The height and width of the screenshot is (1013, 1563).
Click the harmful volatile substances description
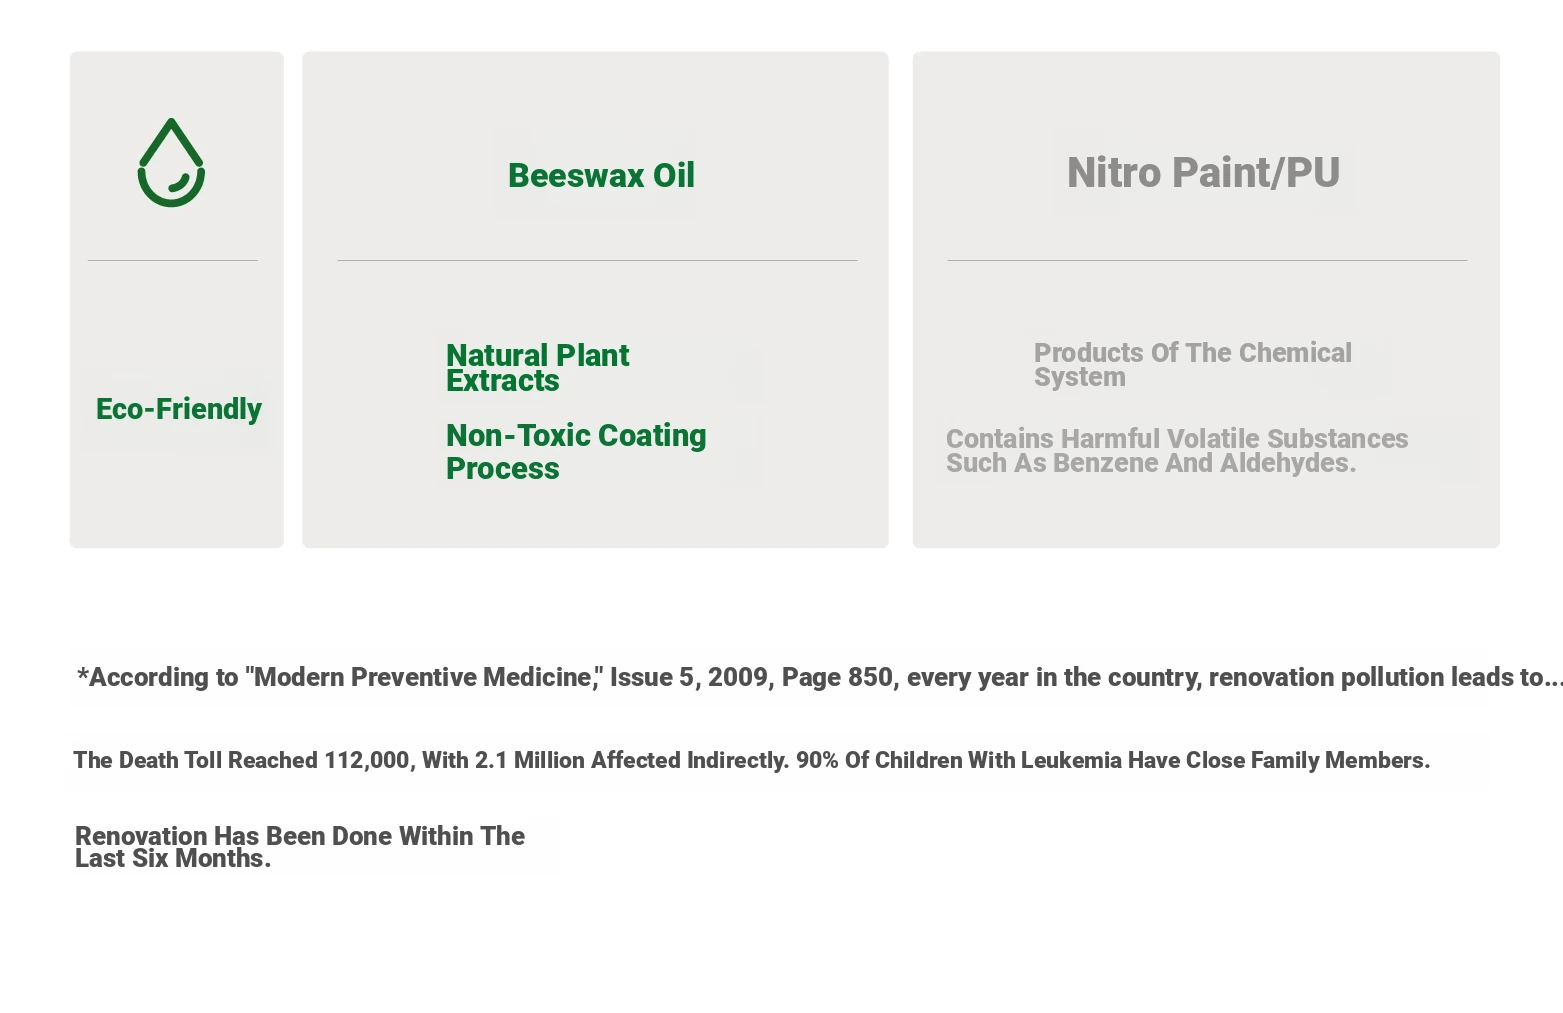pyautogui.click(x=1177, y=451)
